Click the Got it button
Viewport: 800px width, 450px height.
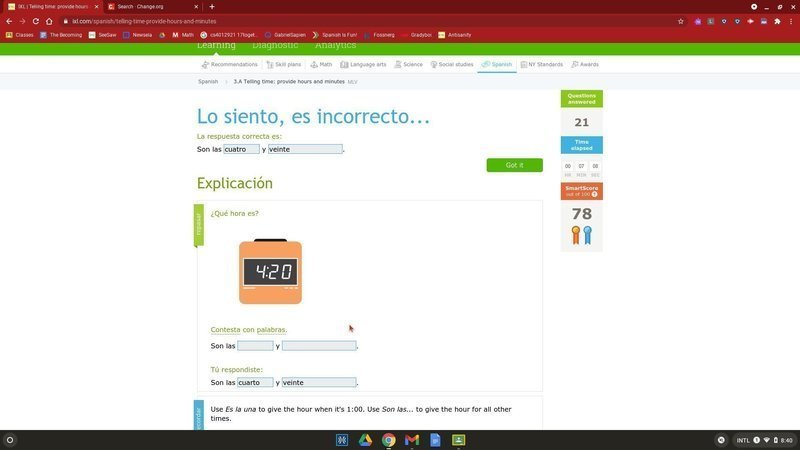pyautogui.click(x=514, y=165)
